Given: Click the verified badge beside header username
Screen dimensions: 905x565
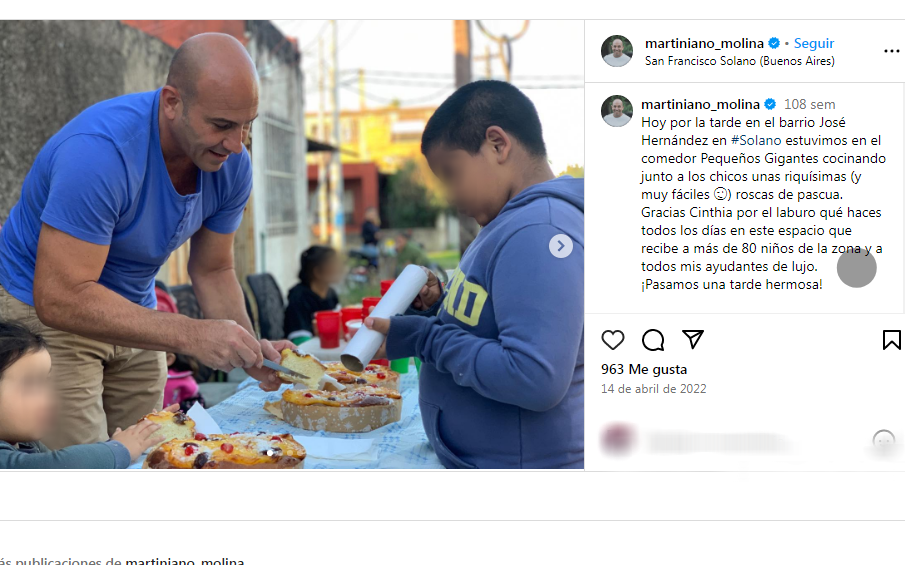Looking at the screenshot, I should (774, 43).
